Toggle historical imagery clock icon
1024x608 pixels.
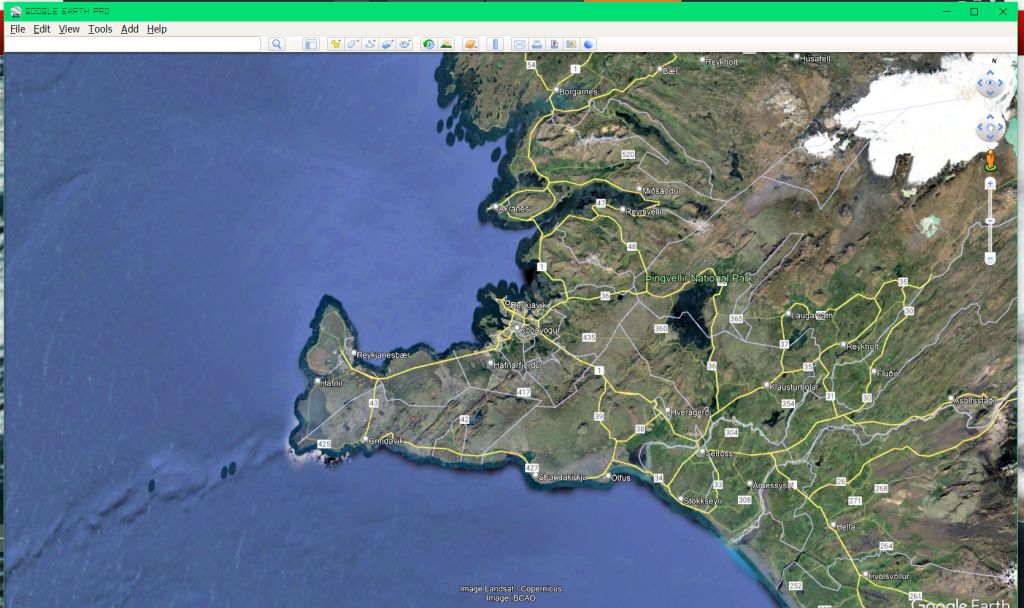pos(428,44)
